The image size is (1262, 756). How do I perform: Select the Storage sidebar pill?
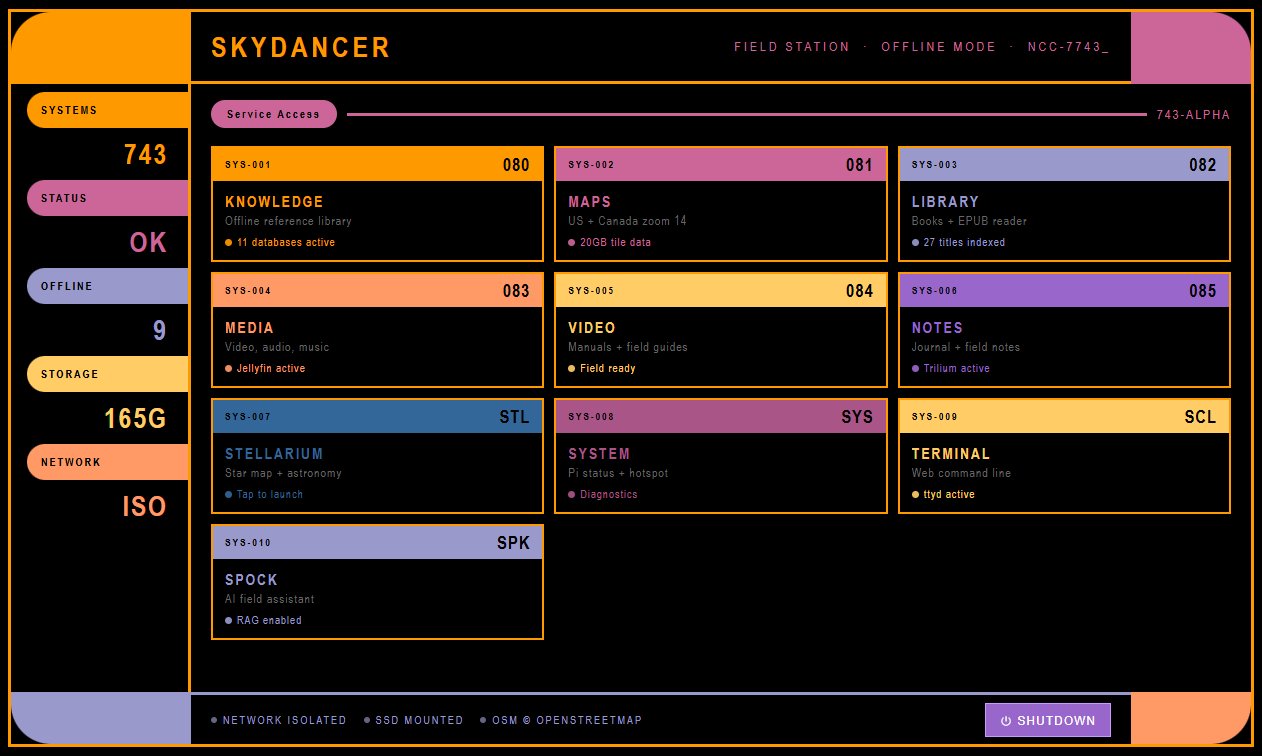[107, 374]
